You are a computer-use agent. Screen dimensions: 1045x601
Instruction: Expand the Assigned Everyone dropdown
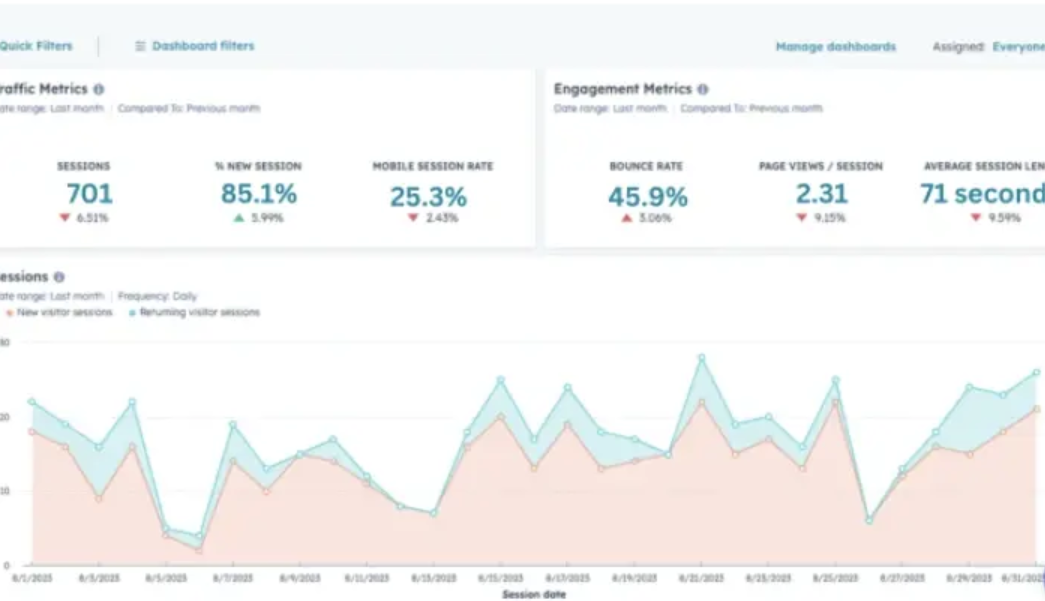coord(1017,46)
